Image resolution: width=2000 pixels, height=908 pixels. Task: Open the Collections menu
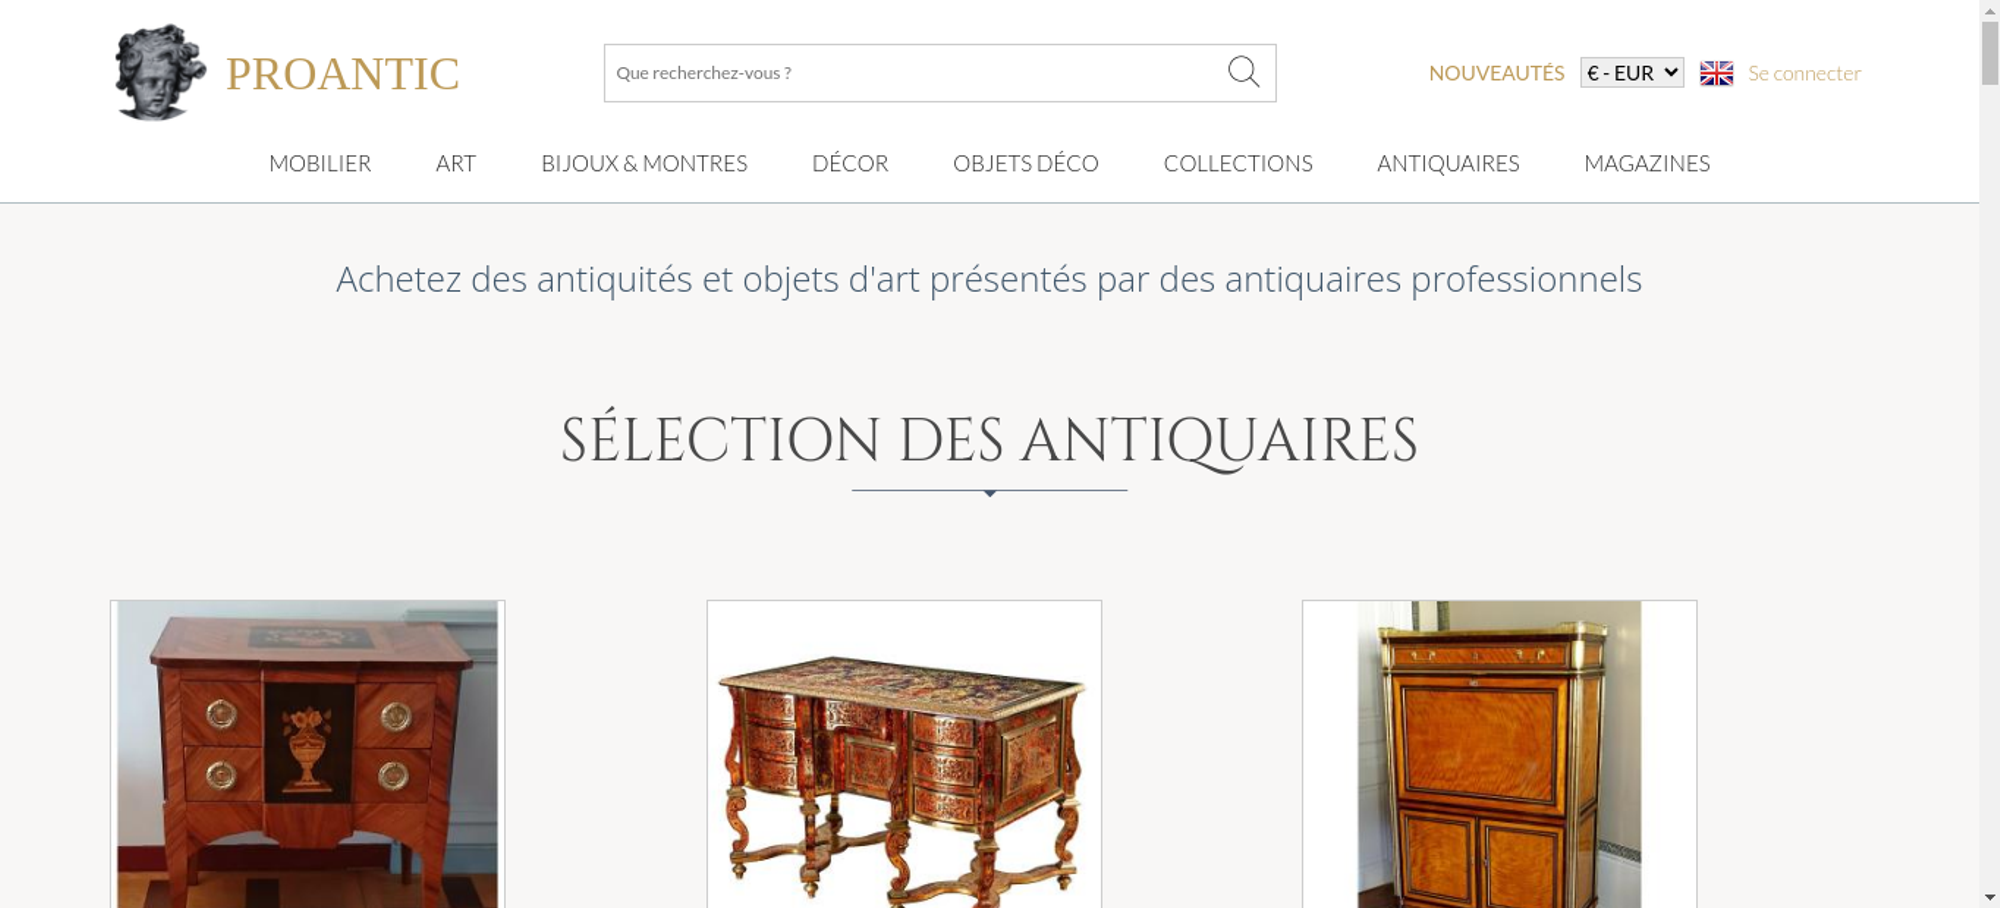pyautogui.click(x=1238, y=163)
